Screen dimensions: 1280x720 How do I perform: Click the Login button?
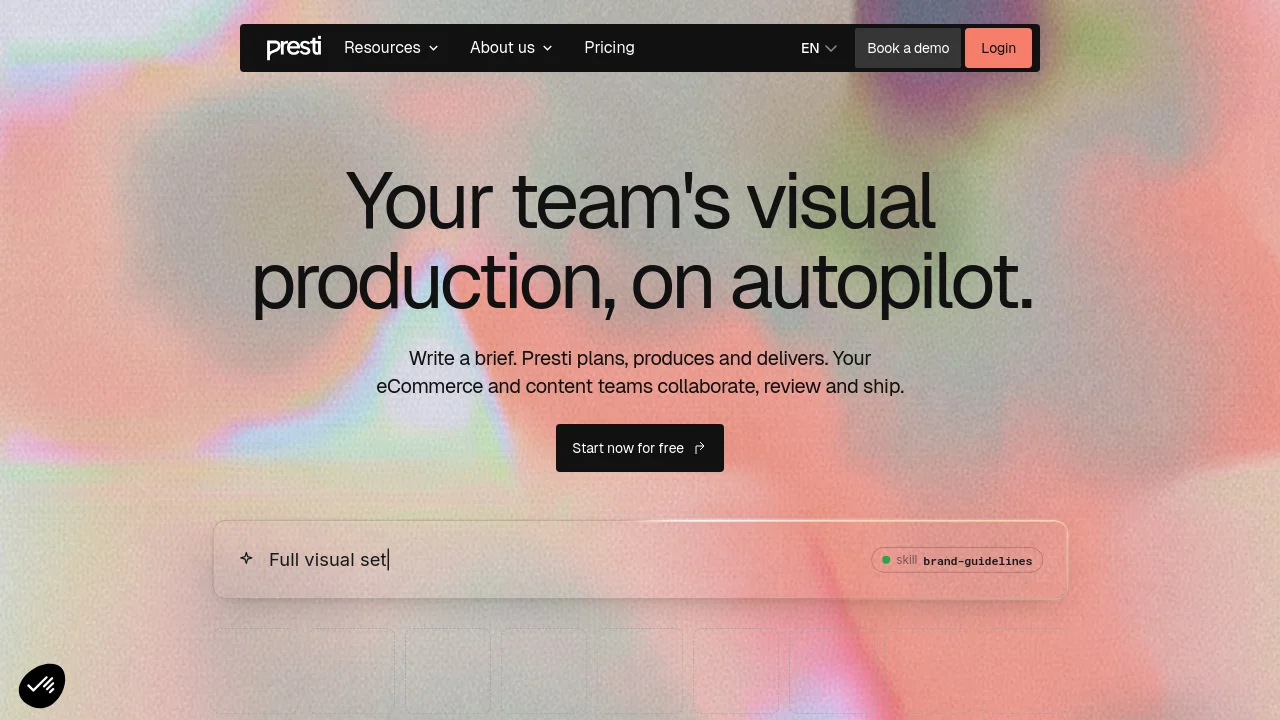pyautogui.click(x=998, y=48)
